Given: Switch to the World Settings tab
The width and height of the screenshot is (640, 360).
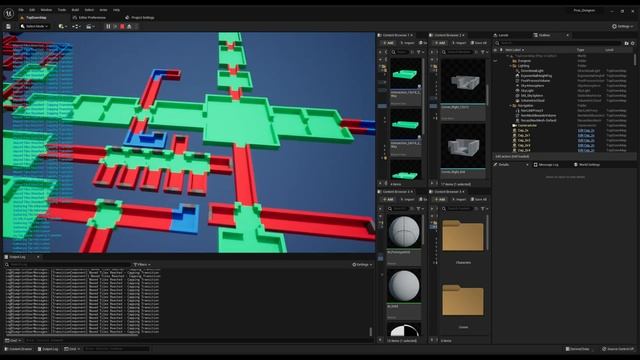Looking at the screenshot, I should [x=587, y=164].
